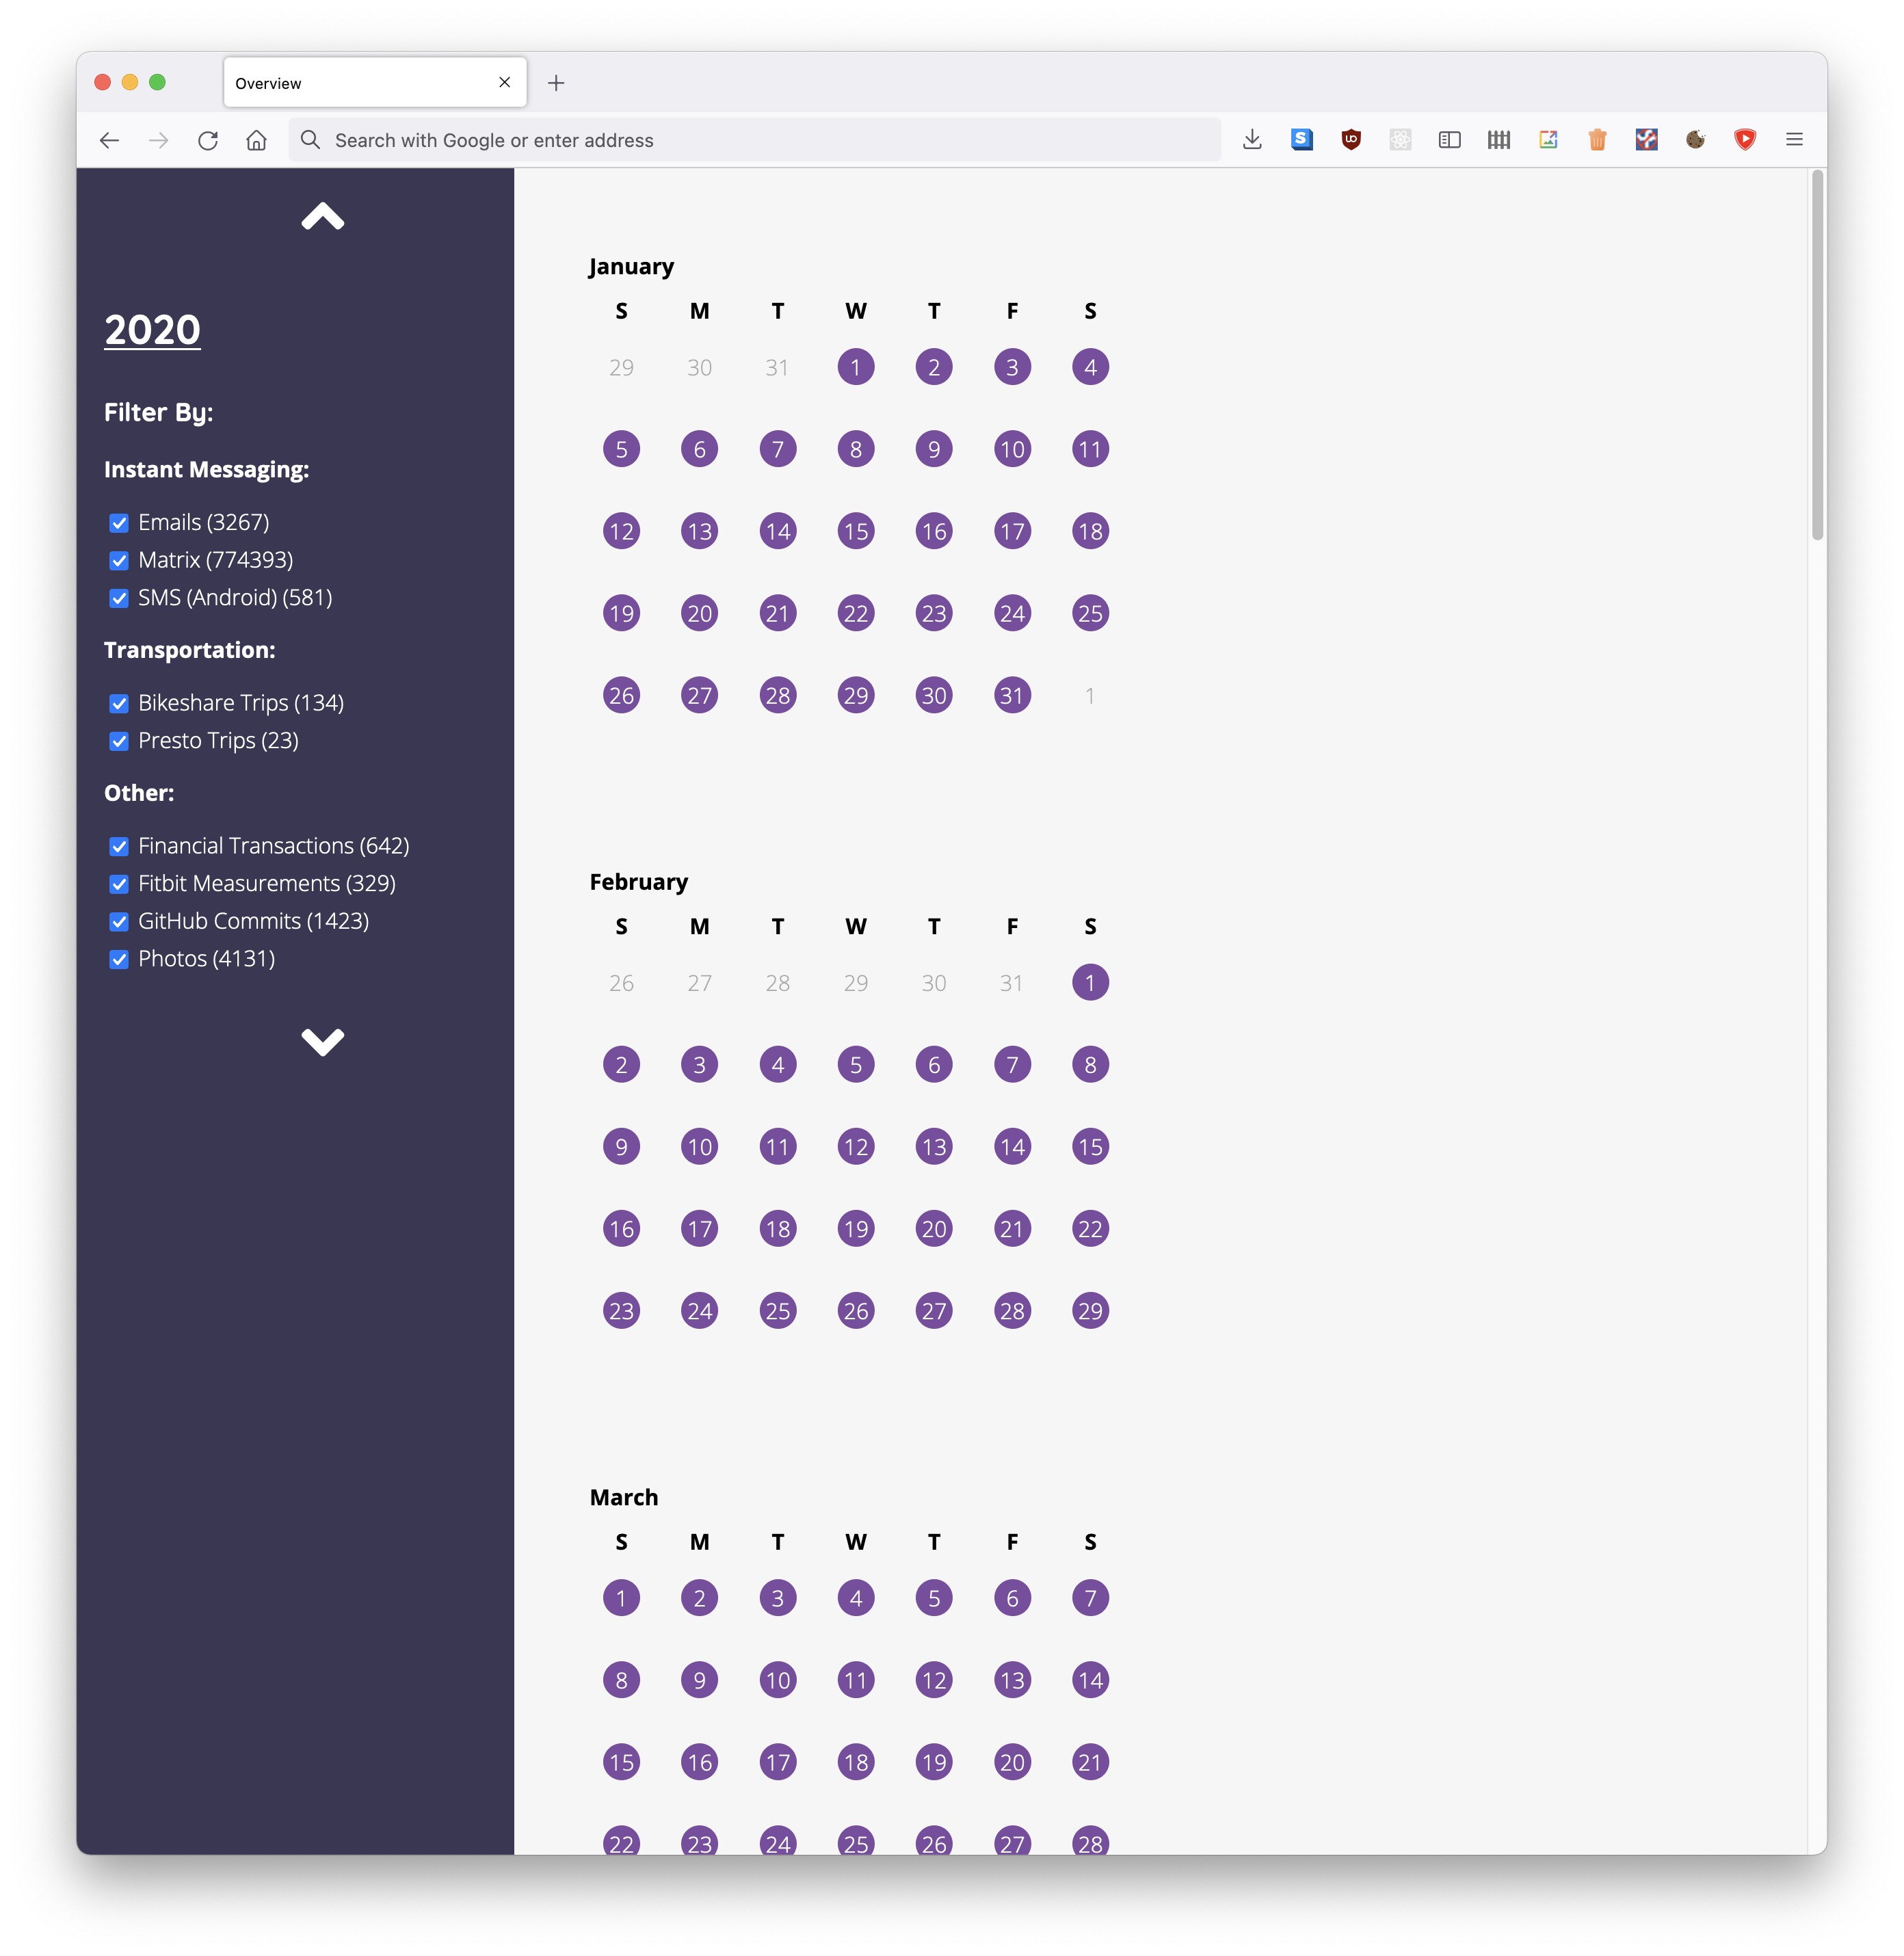Viewport: 1904px width, 1956px height.
Task: Open January 31 day entry
Action: [1012, 695]
